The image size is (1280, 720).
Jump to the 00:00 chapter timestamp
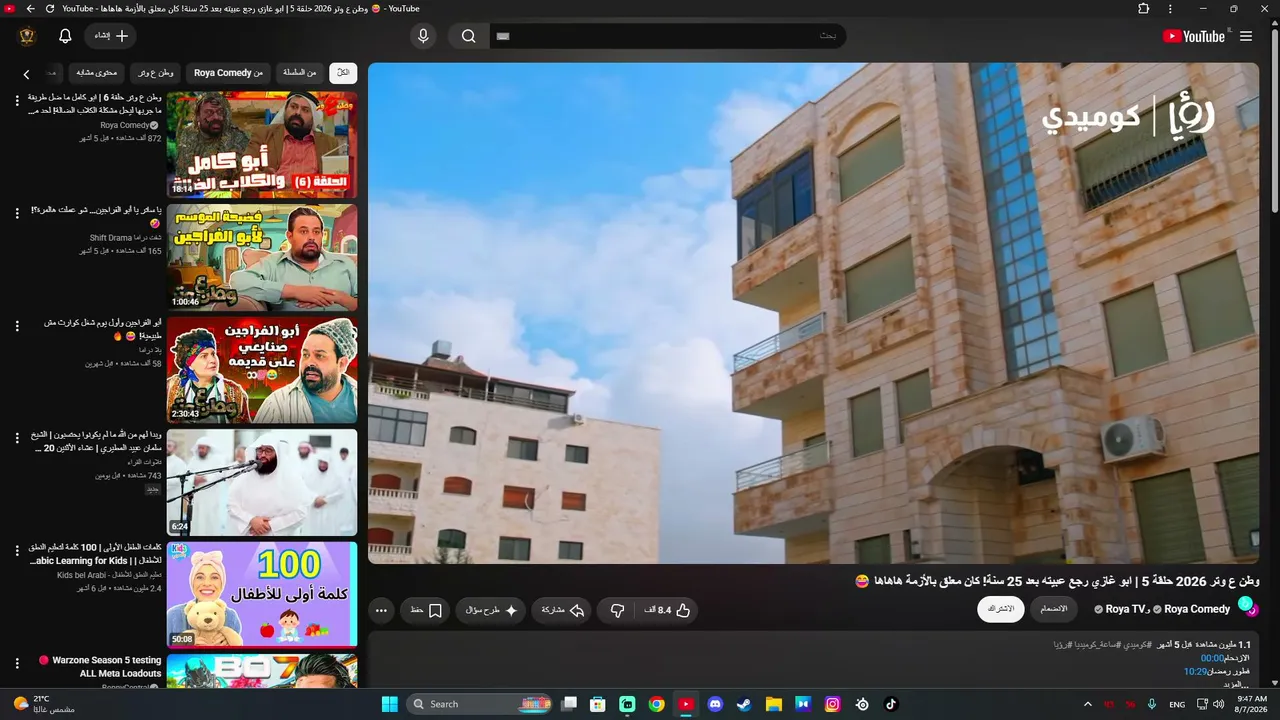point(1212,658)
